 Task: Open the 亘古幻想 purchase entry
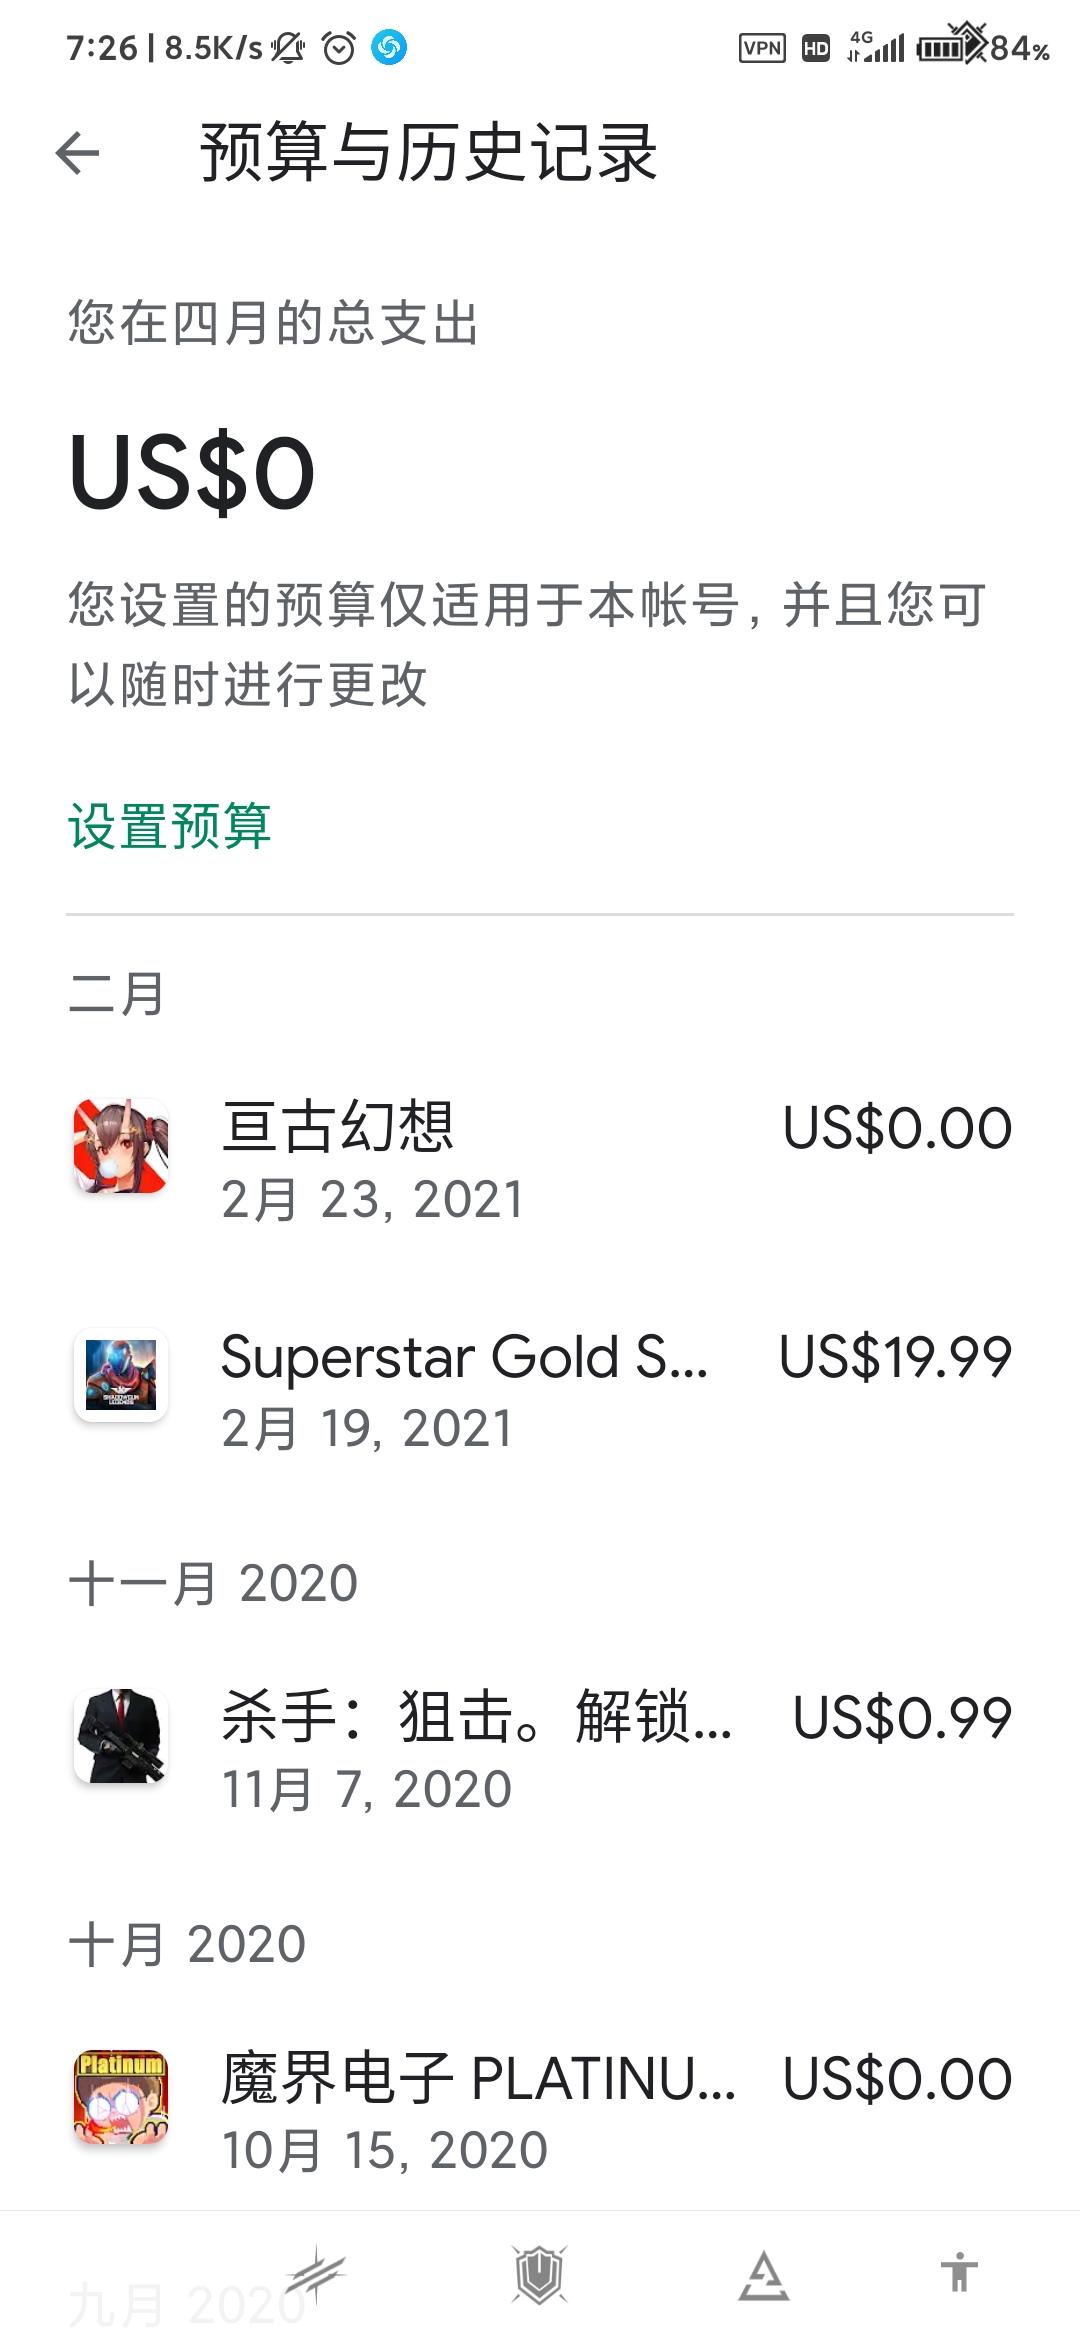[540, 1160]
